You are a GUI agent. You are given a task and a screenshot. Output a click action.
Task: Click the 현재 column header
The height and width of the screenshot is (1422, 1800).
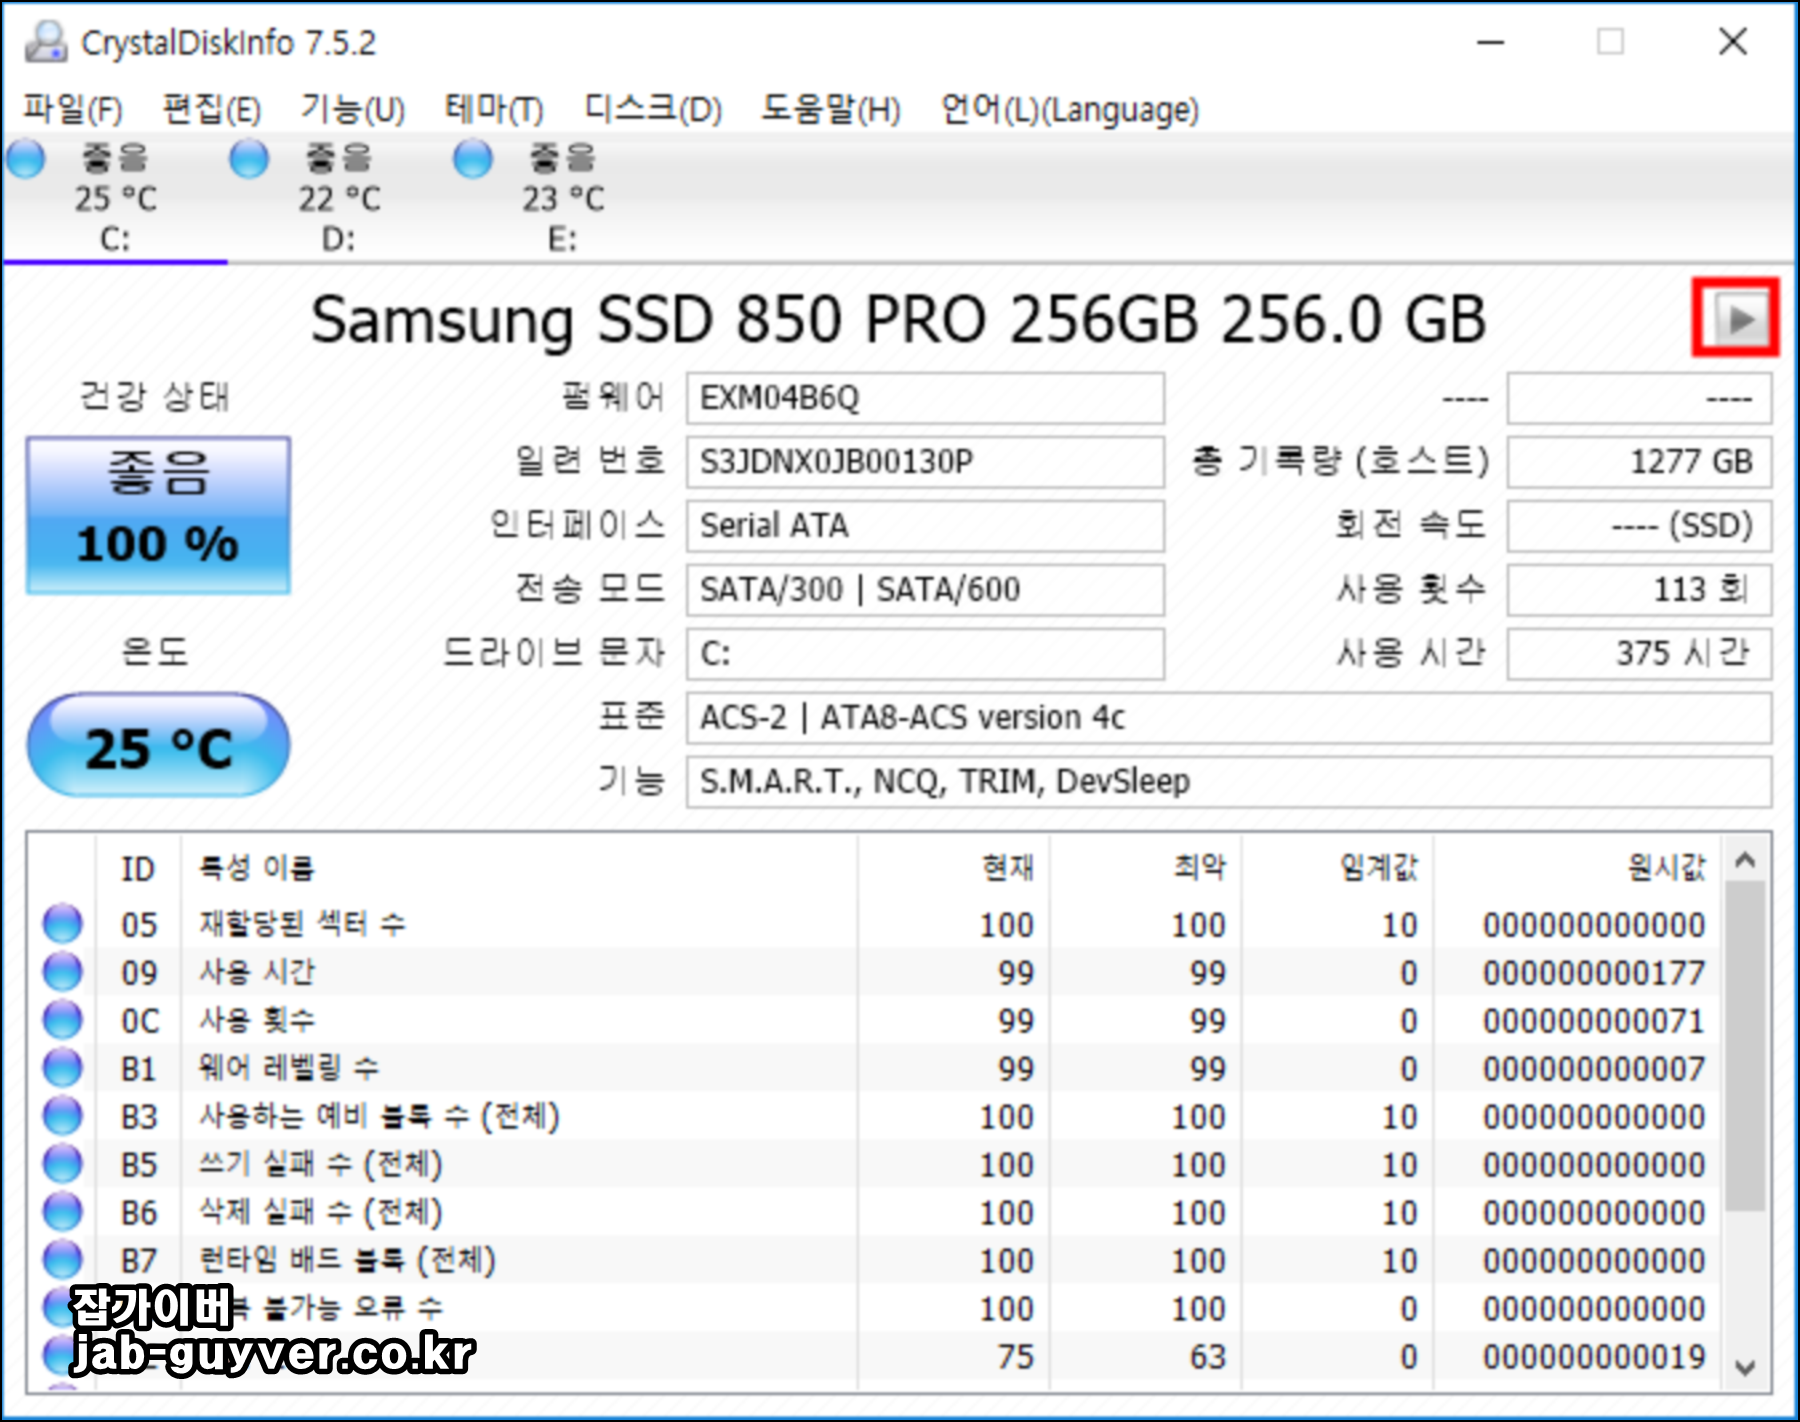click(953, 868)
